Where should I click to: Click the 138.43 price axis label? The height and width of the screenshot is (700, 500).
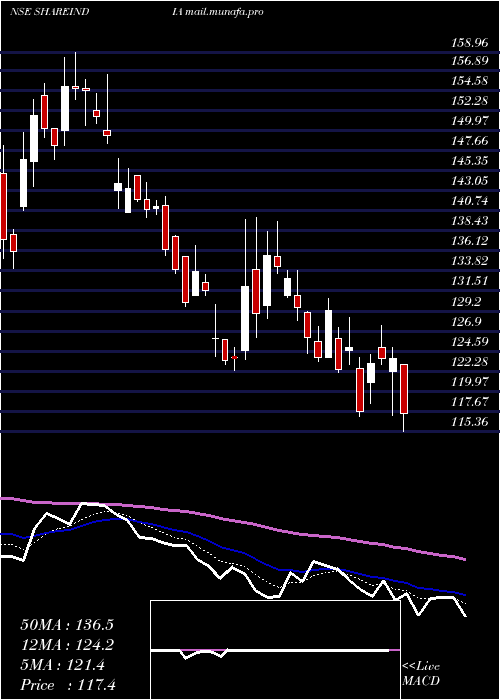470,221
